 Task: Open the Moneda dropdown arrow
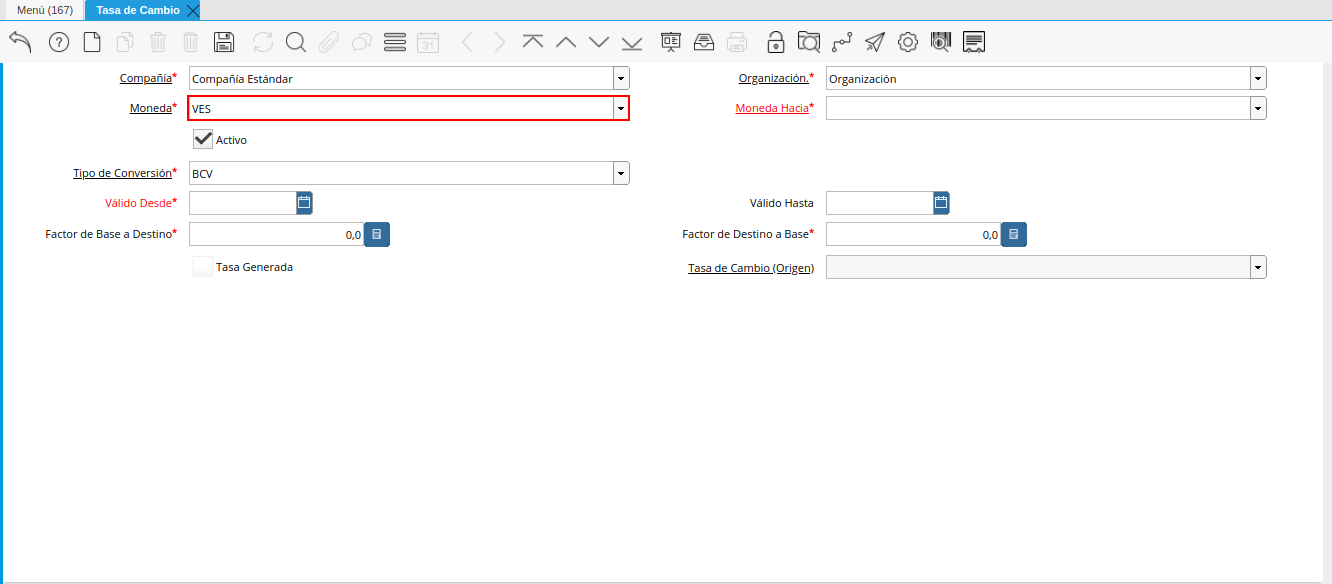[x=621, y=108]
